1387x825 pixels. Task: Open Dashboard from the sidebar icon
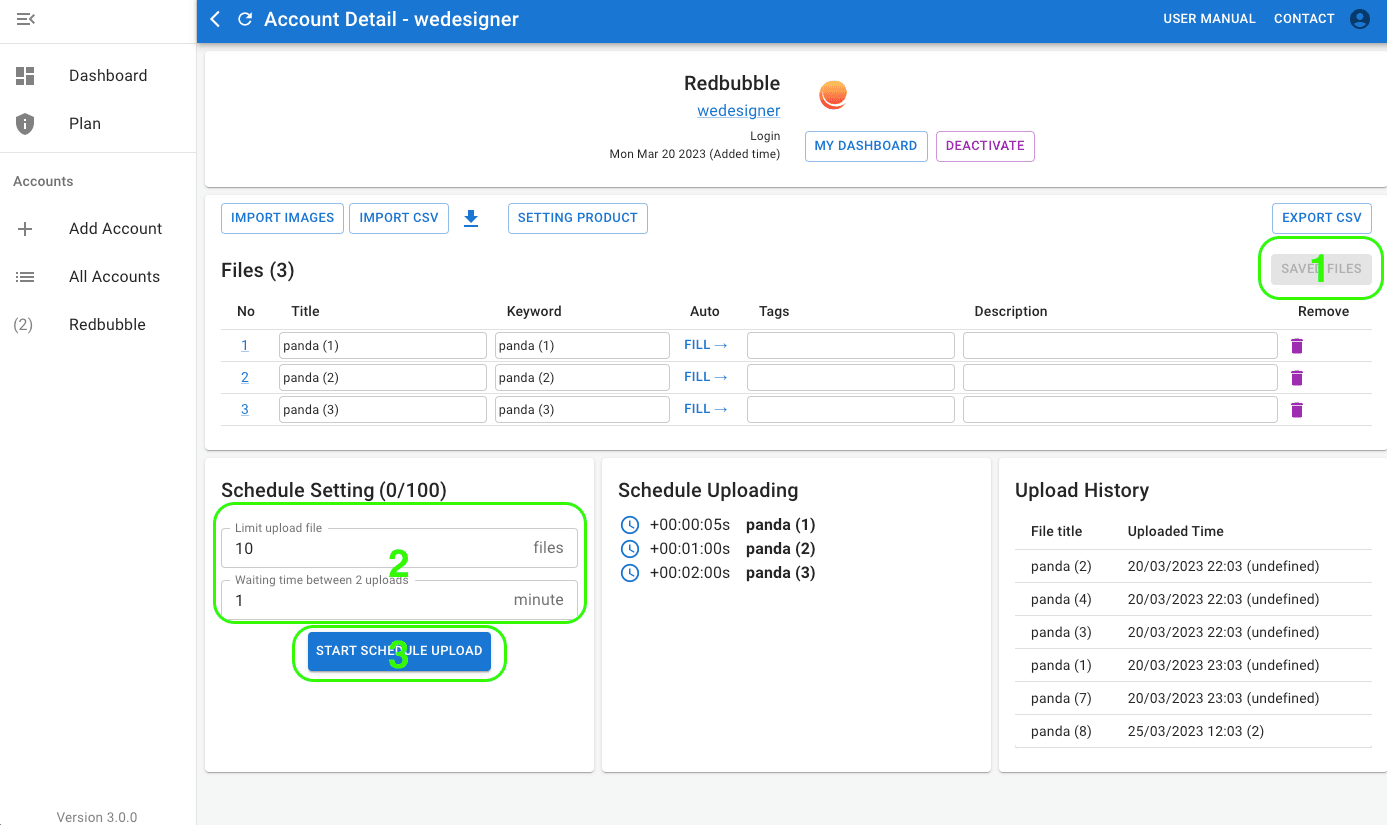[25, 75]
